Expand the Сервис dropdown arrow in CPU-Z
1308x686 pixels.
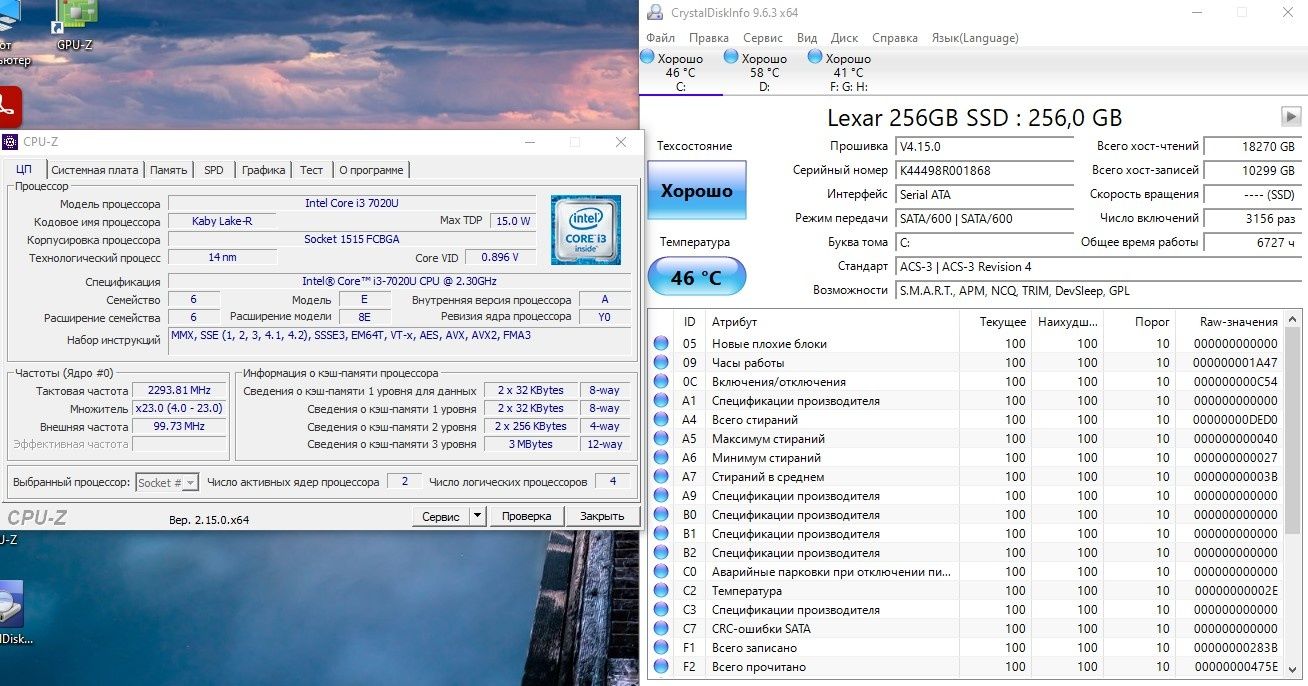(477, 516)
